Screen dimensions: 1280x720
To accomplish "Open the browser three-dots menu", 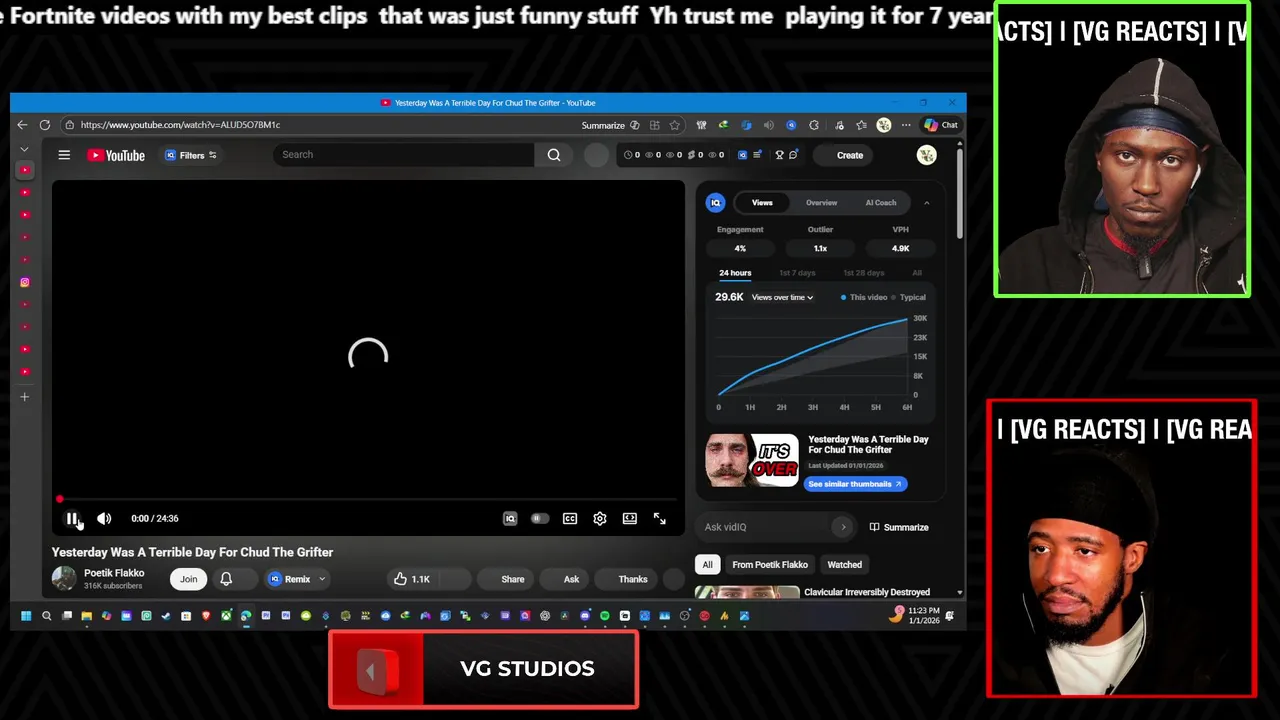I will coord(906,125).
